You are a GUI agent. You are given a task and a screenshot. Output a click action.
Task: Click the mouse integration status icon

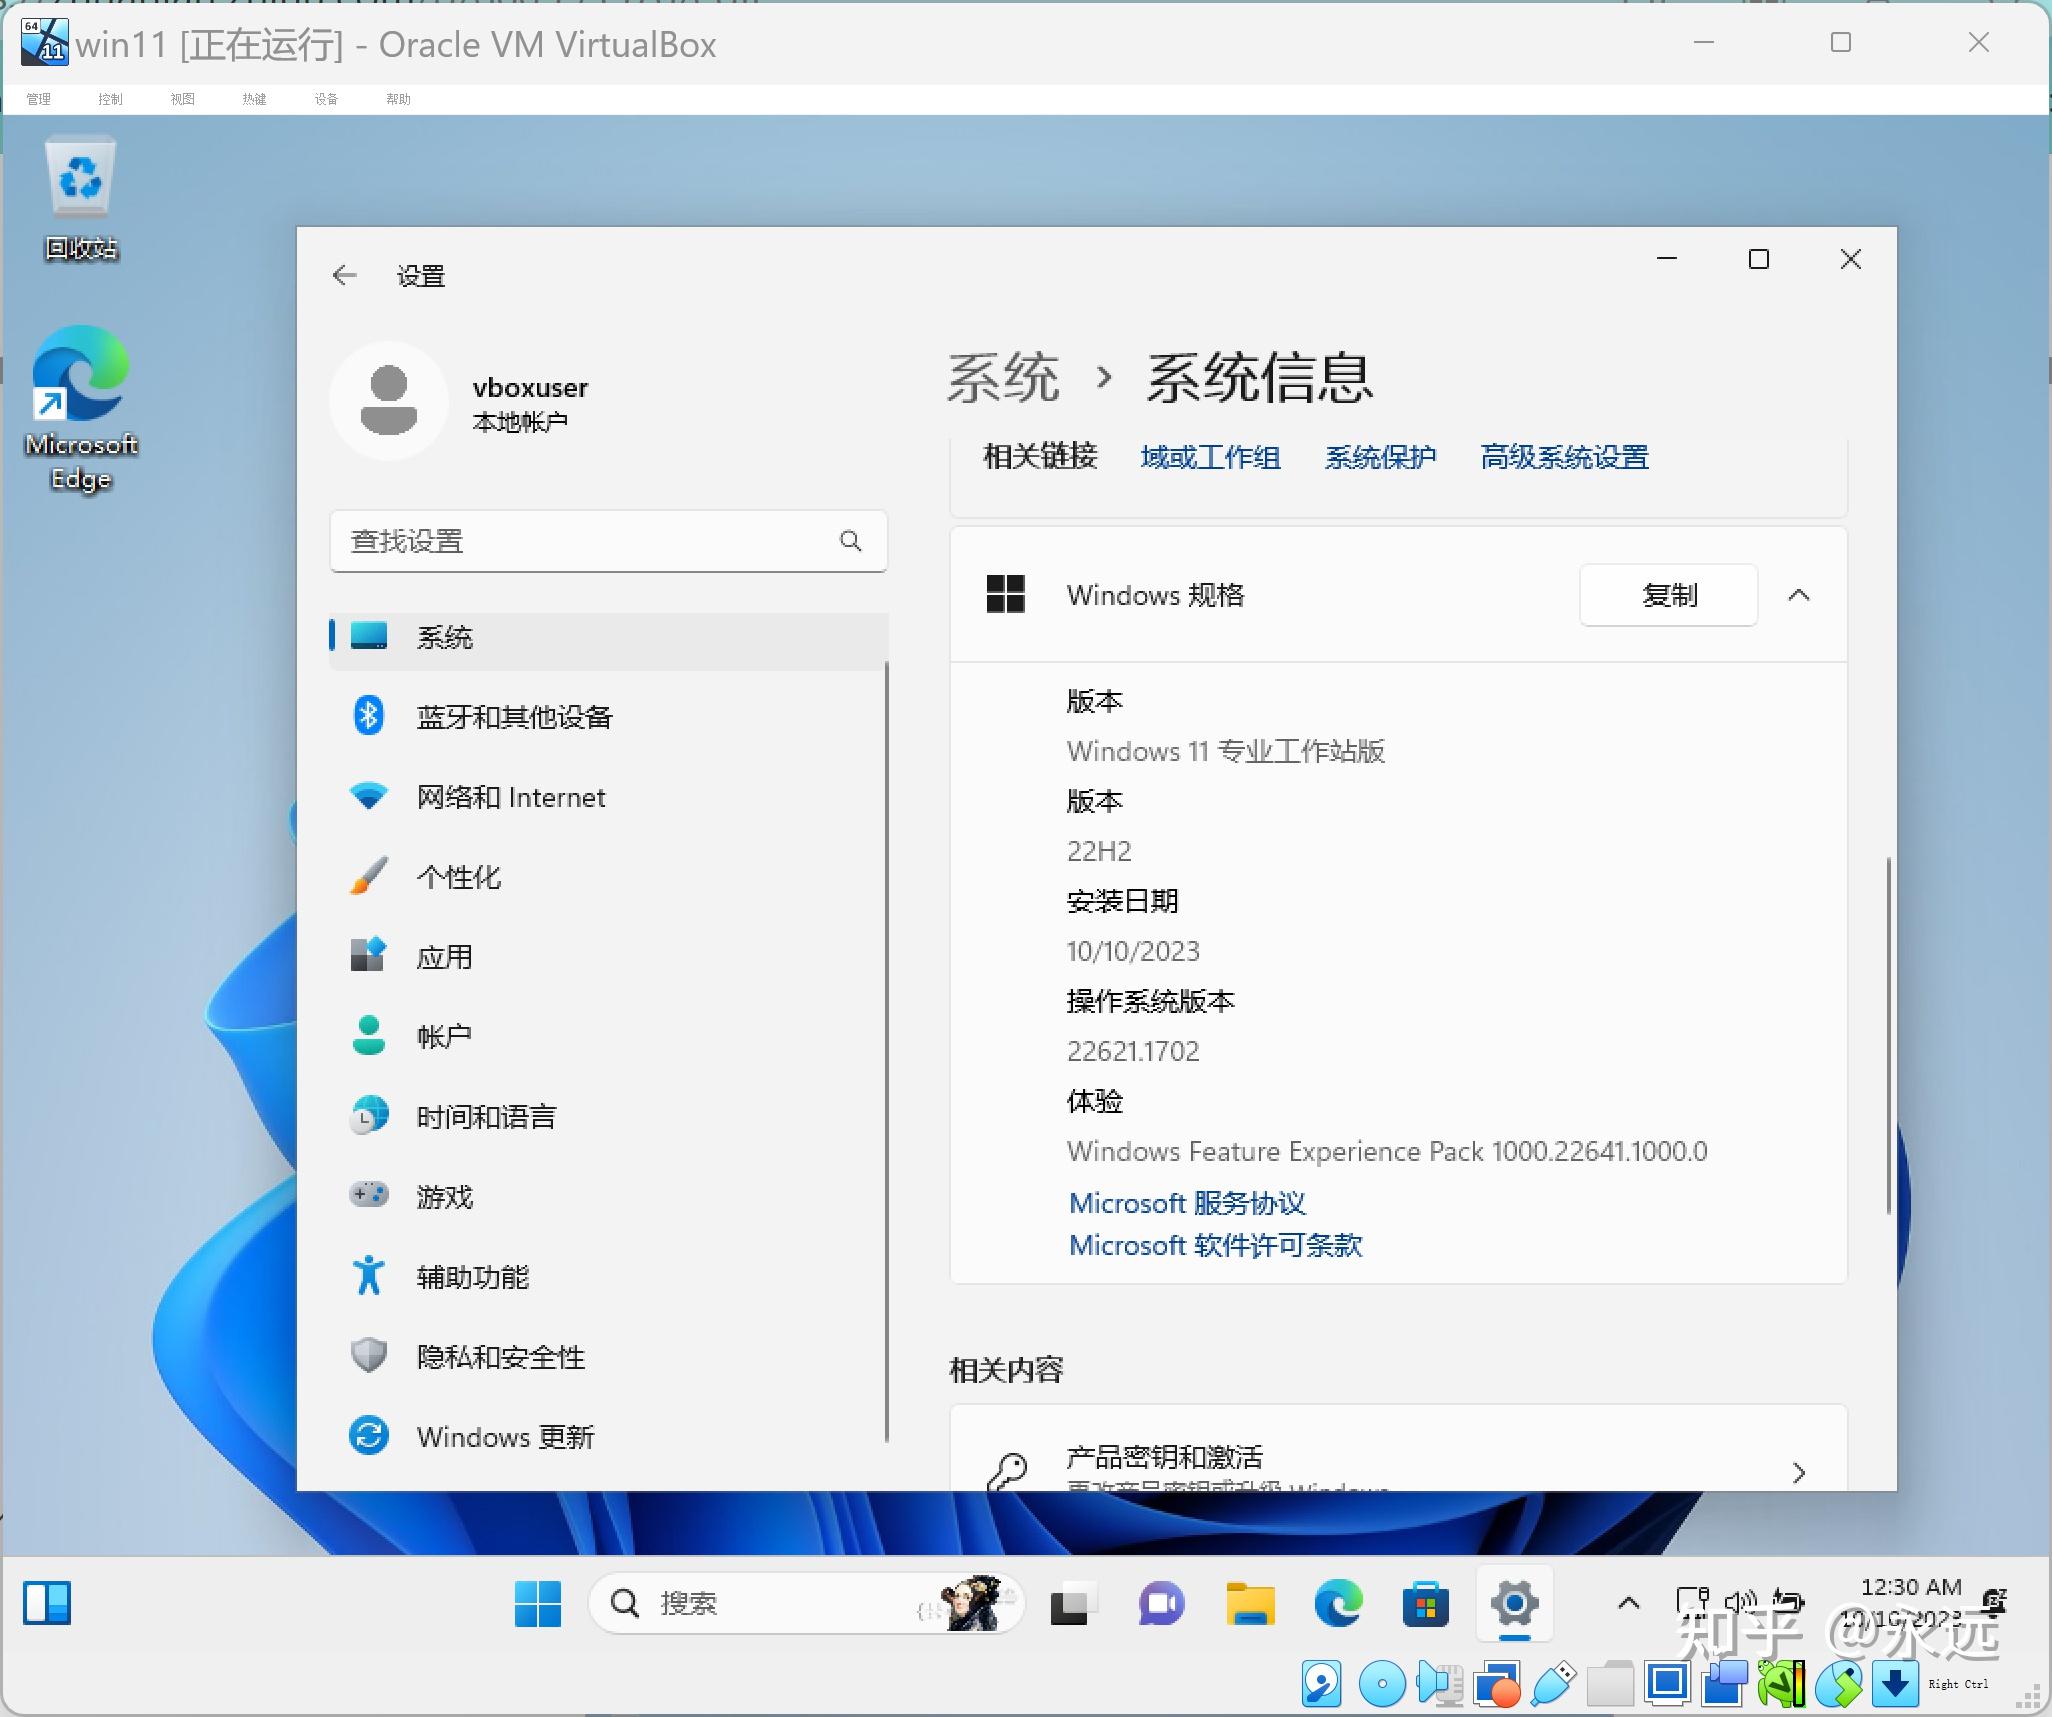point(1840,1683)
